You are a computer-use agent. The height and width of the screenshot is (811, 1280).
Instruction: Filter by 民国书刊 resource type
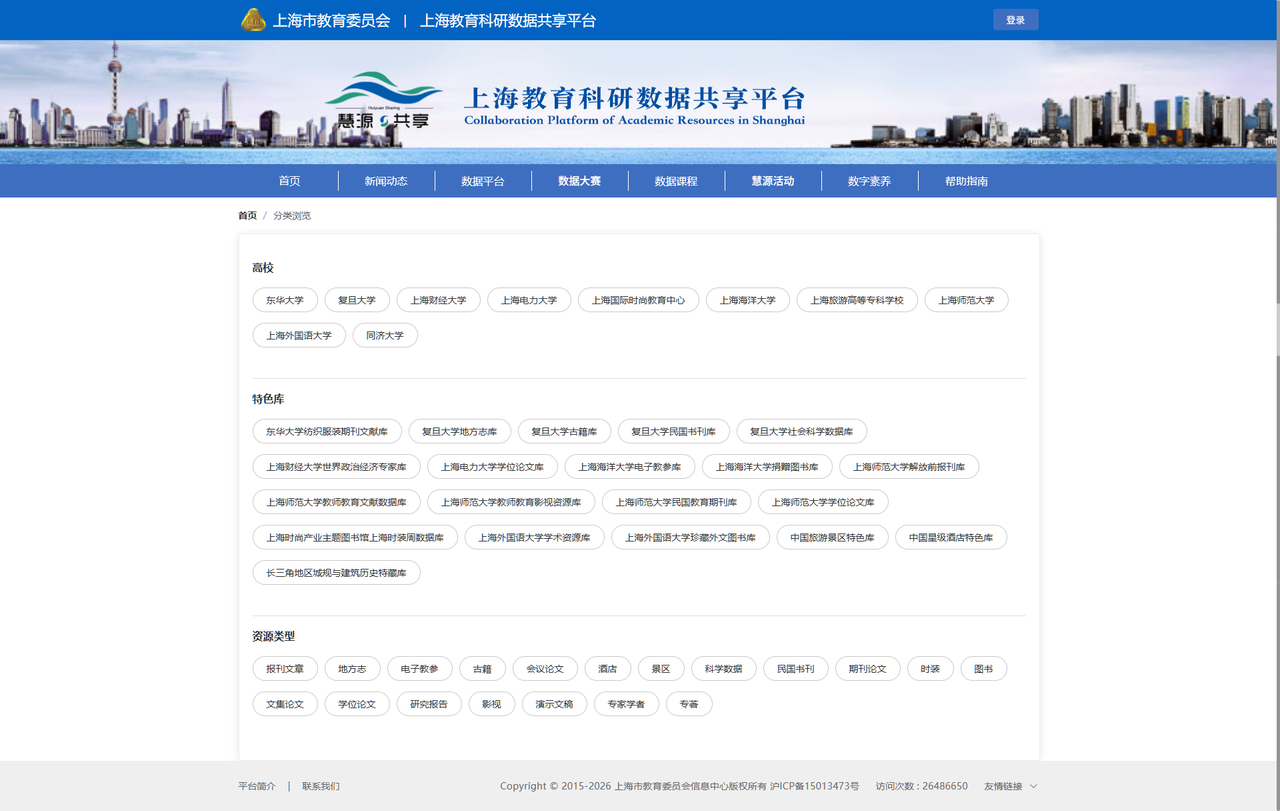click(796, 668)
